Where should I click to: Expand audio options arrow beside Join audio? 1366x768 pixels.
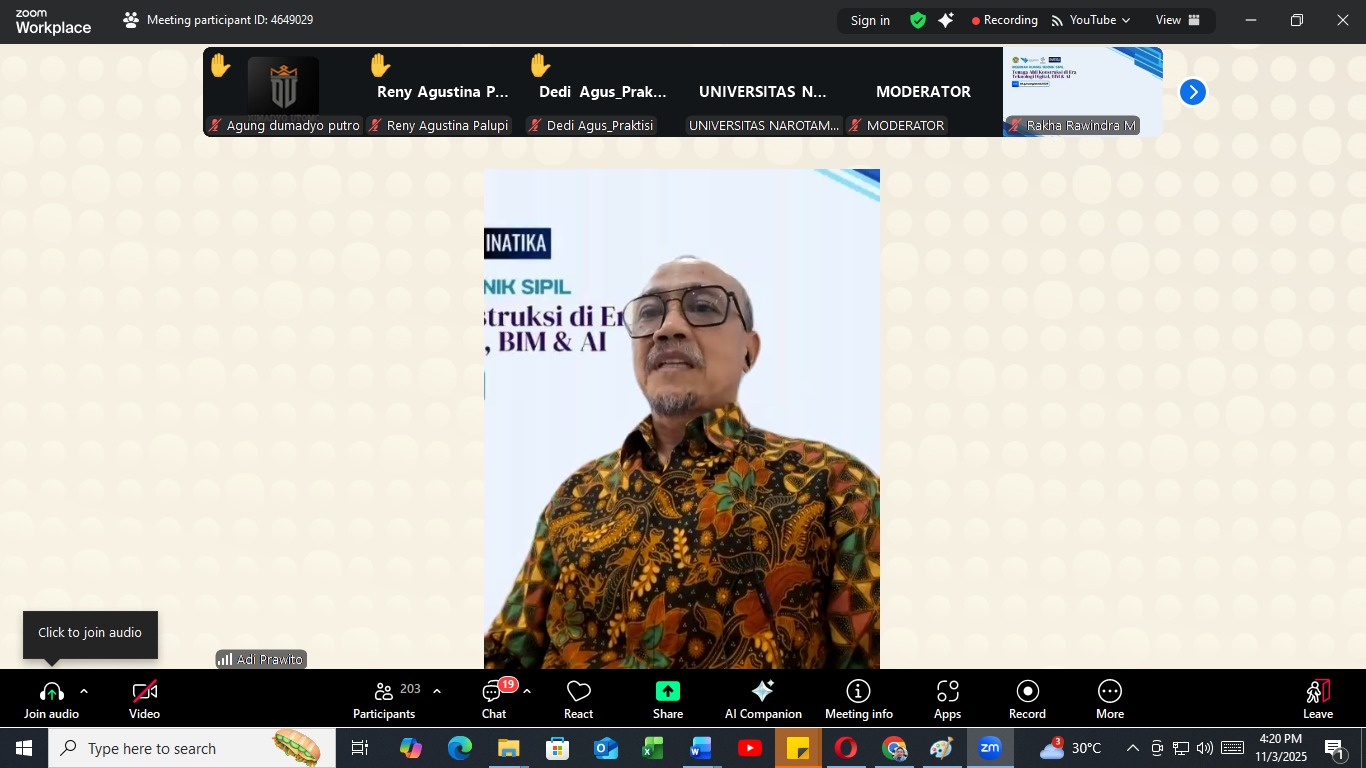84,691
